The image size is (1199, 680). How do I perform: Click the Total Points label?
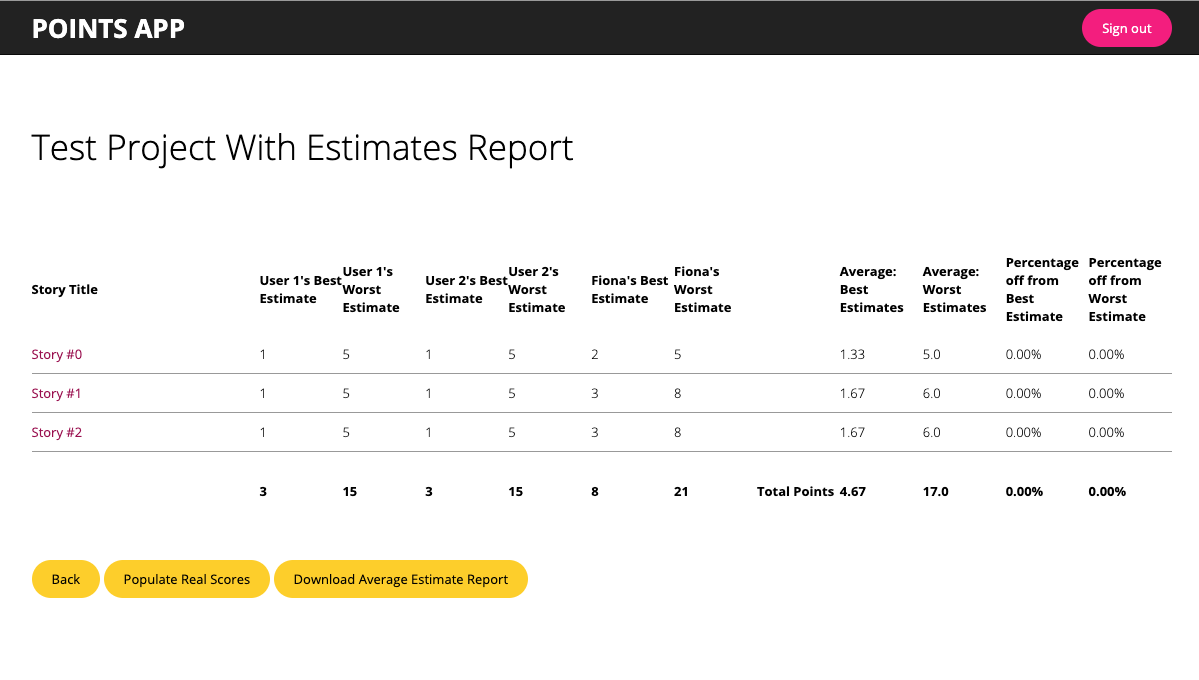pyautogui.click(x=795, y=491)
